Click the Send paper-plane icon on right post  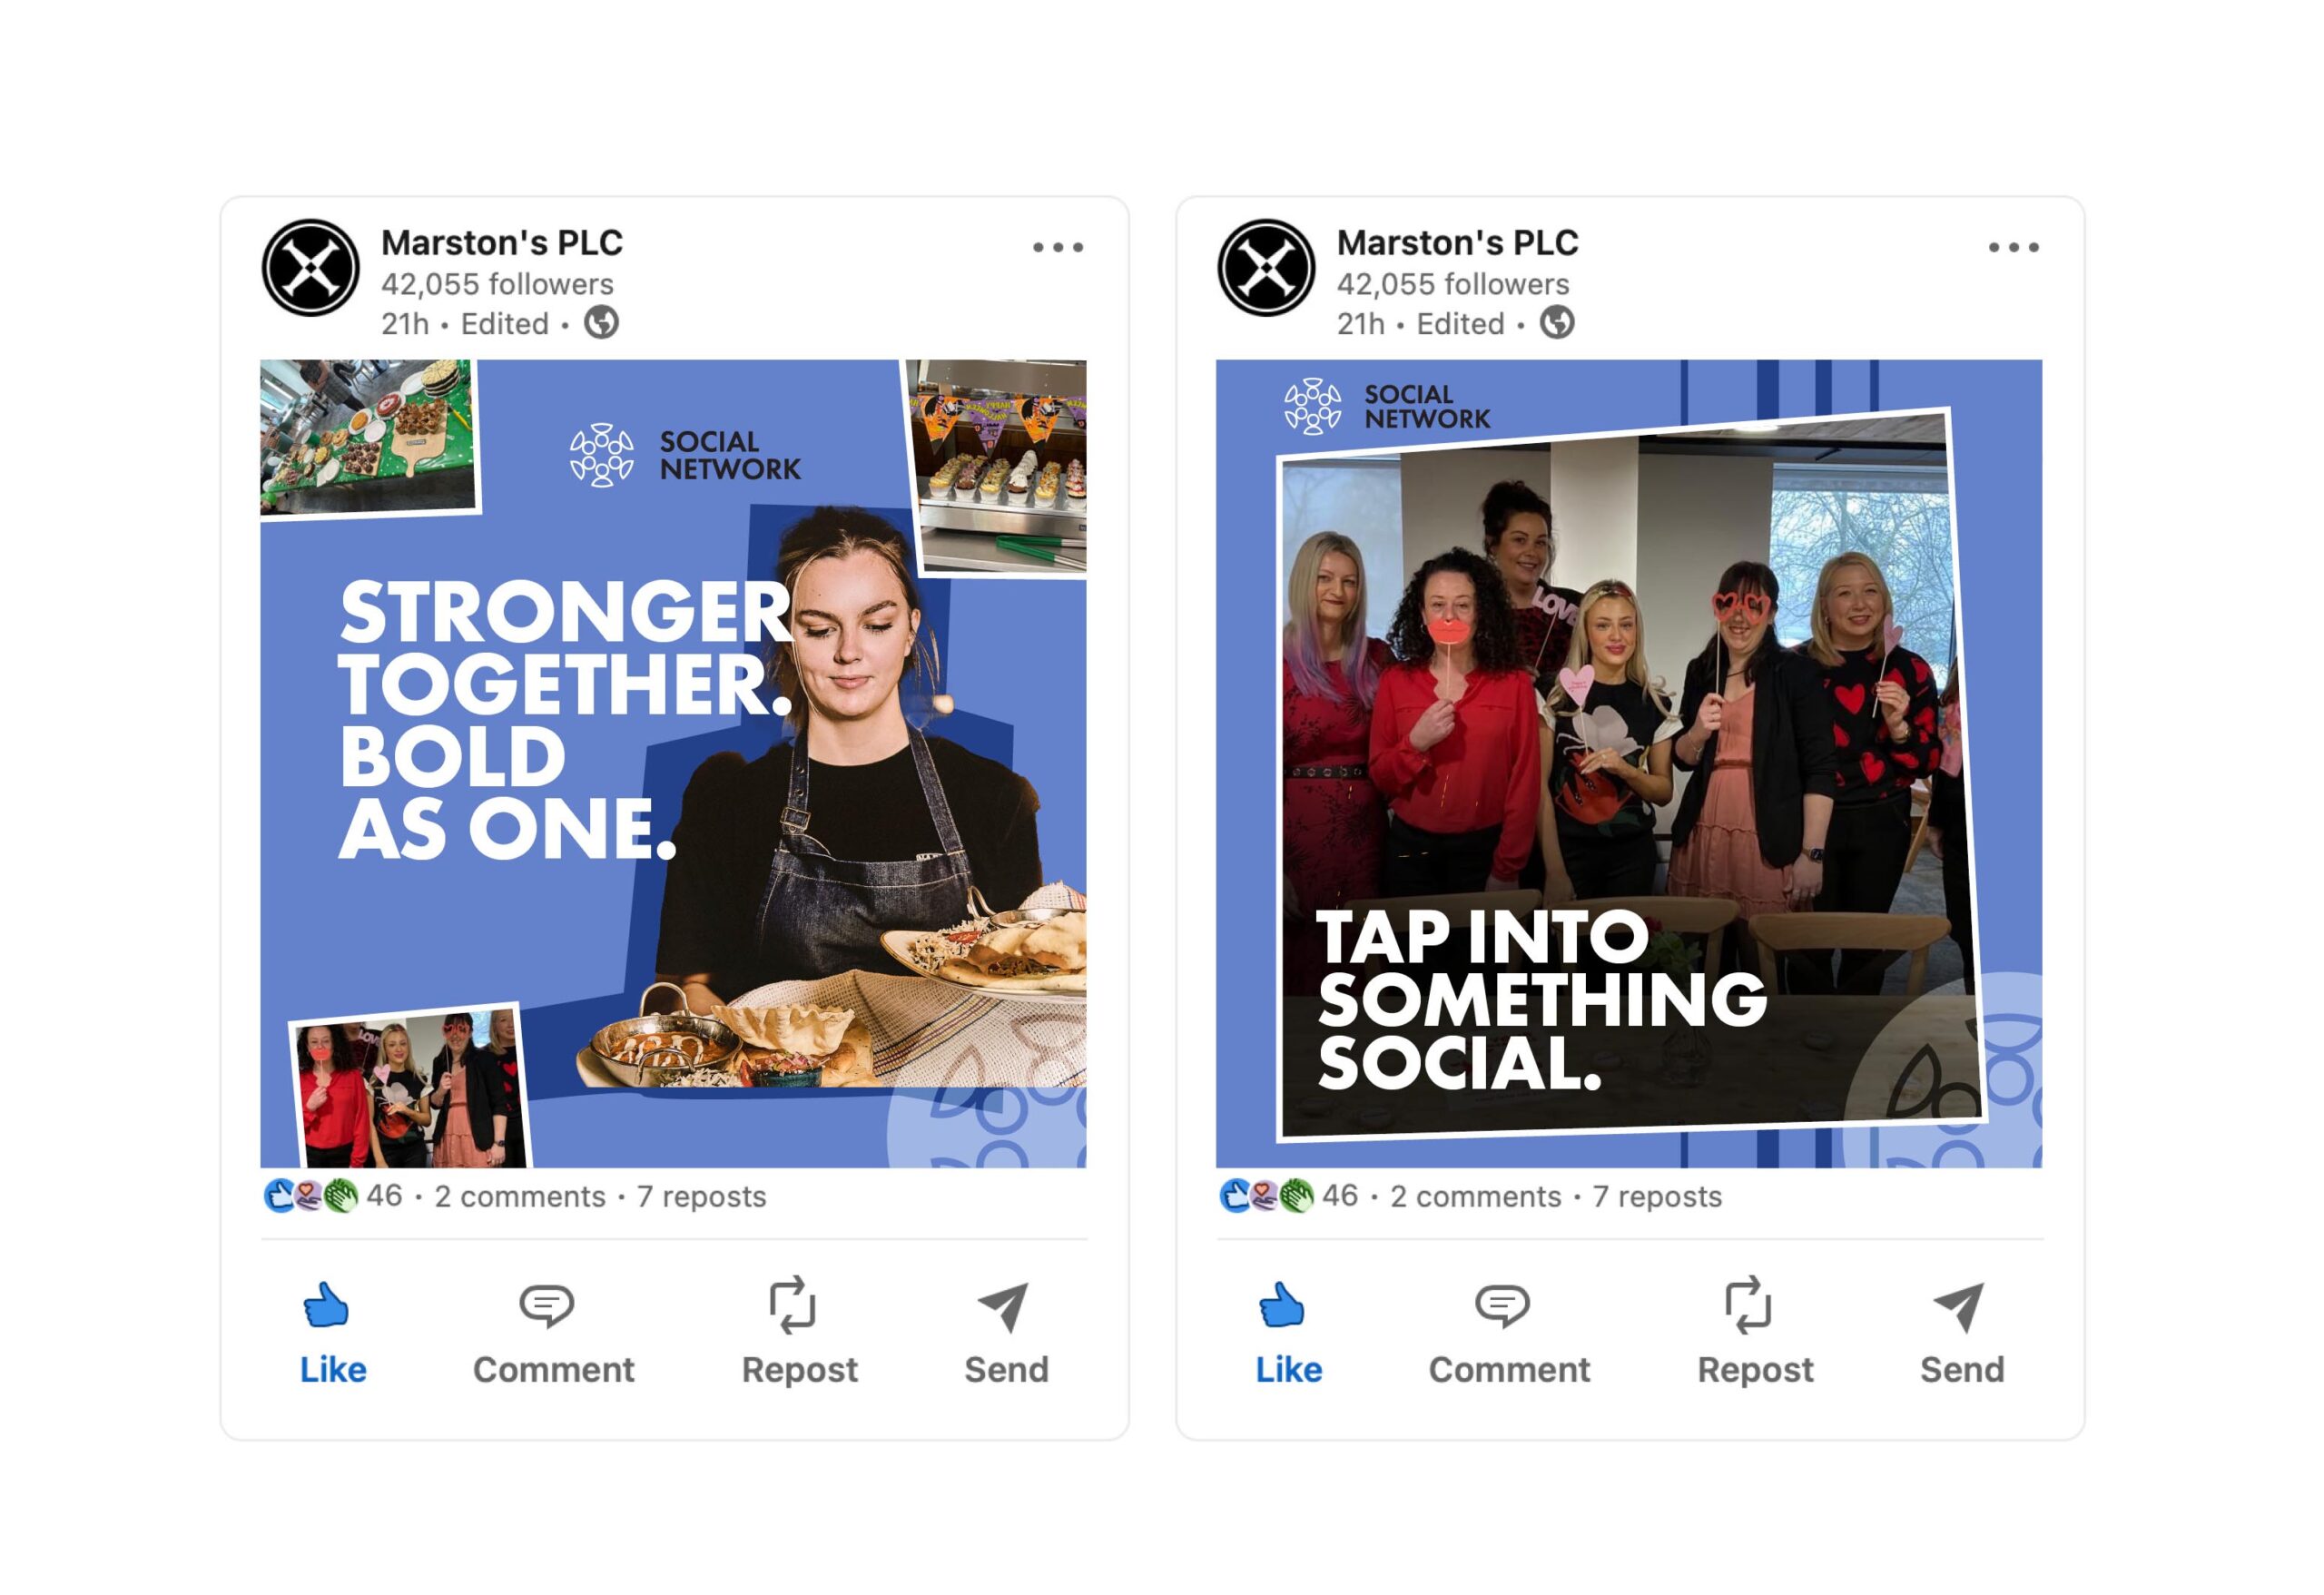1959,1306
